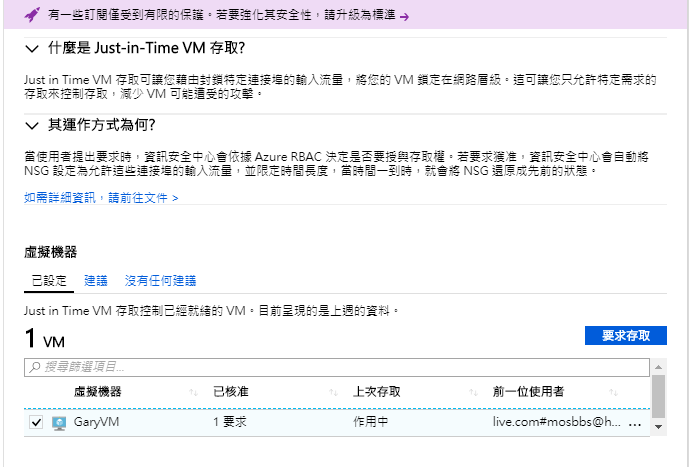
Task: Click the table scrollbar down arrow
Action: click(x=658, y=427)
